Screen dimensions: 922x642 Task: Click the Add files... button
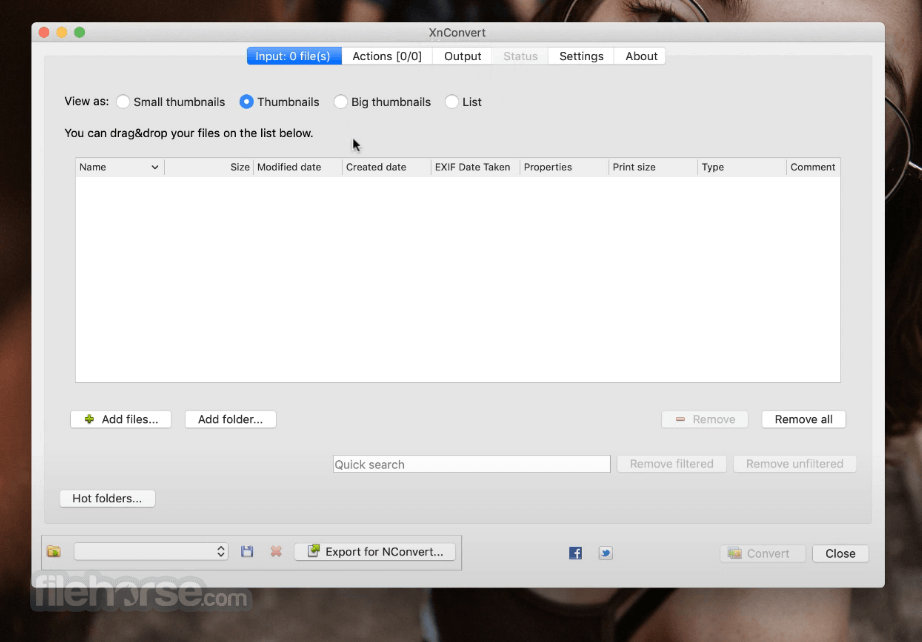[x=121, y=419]
